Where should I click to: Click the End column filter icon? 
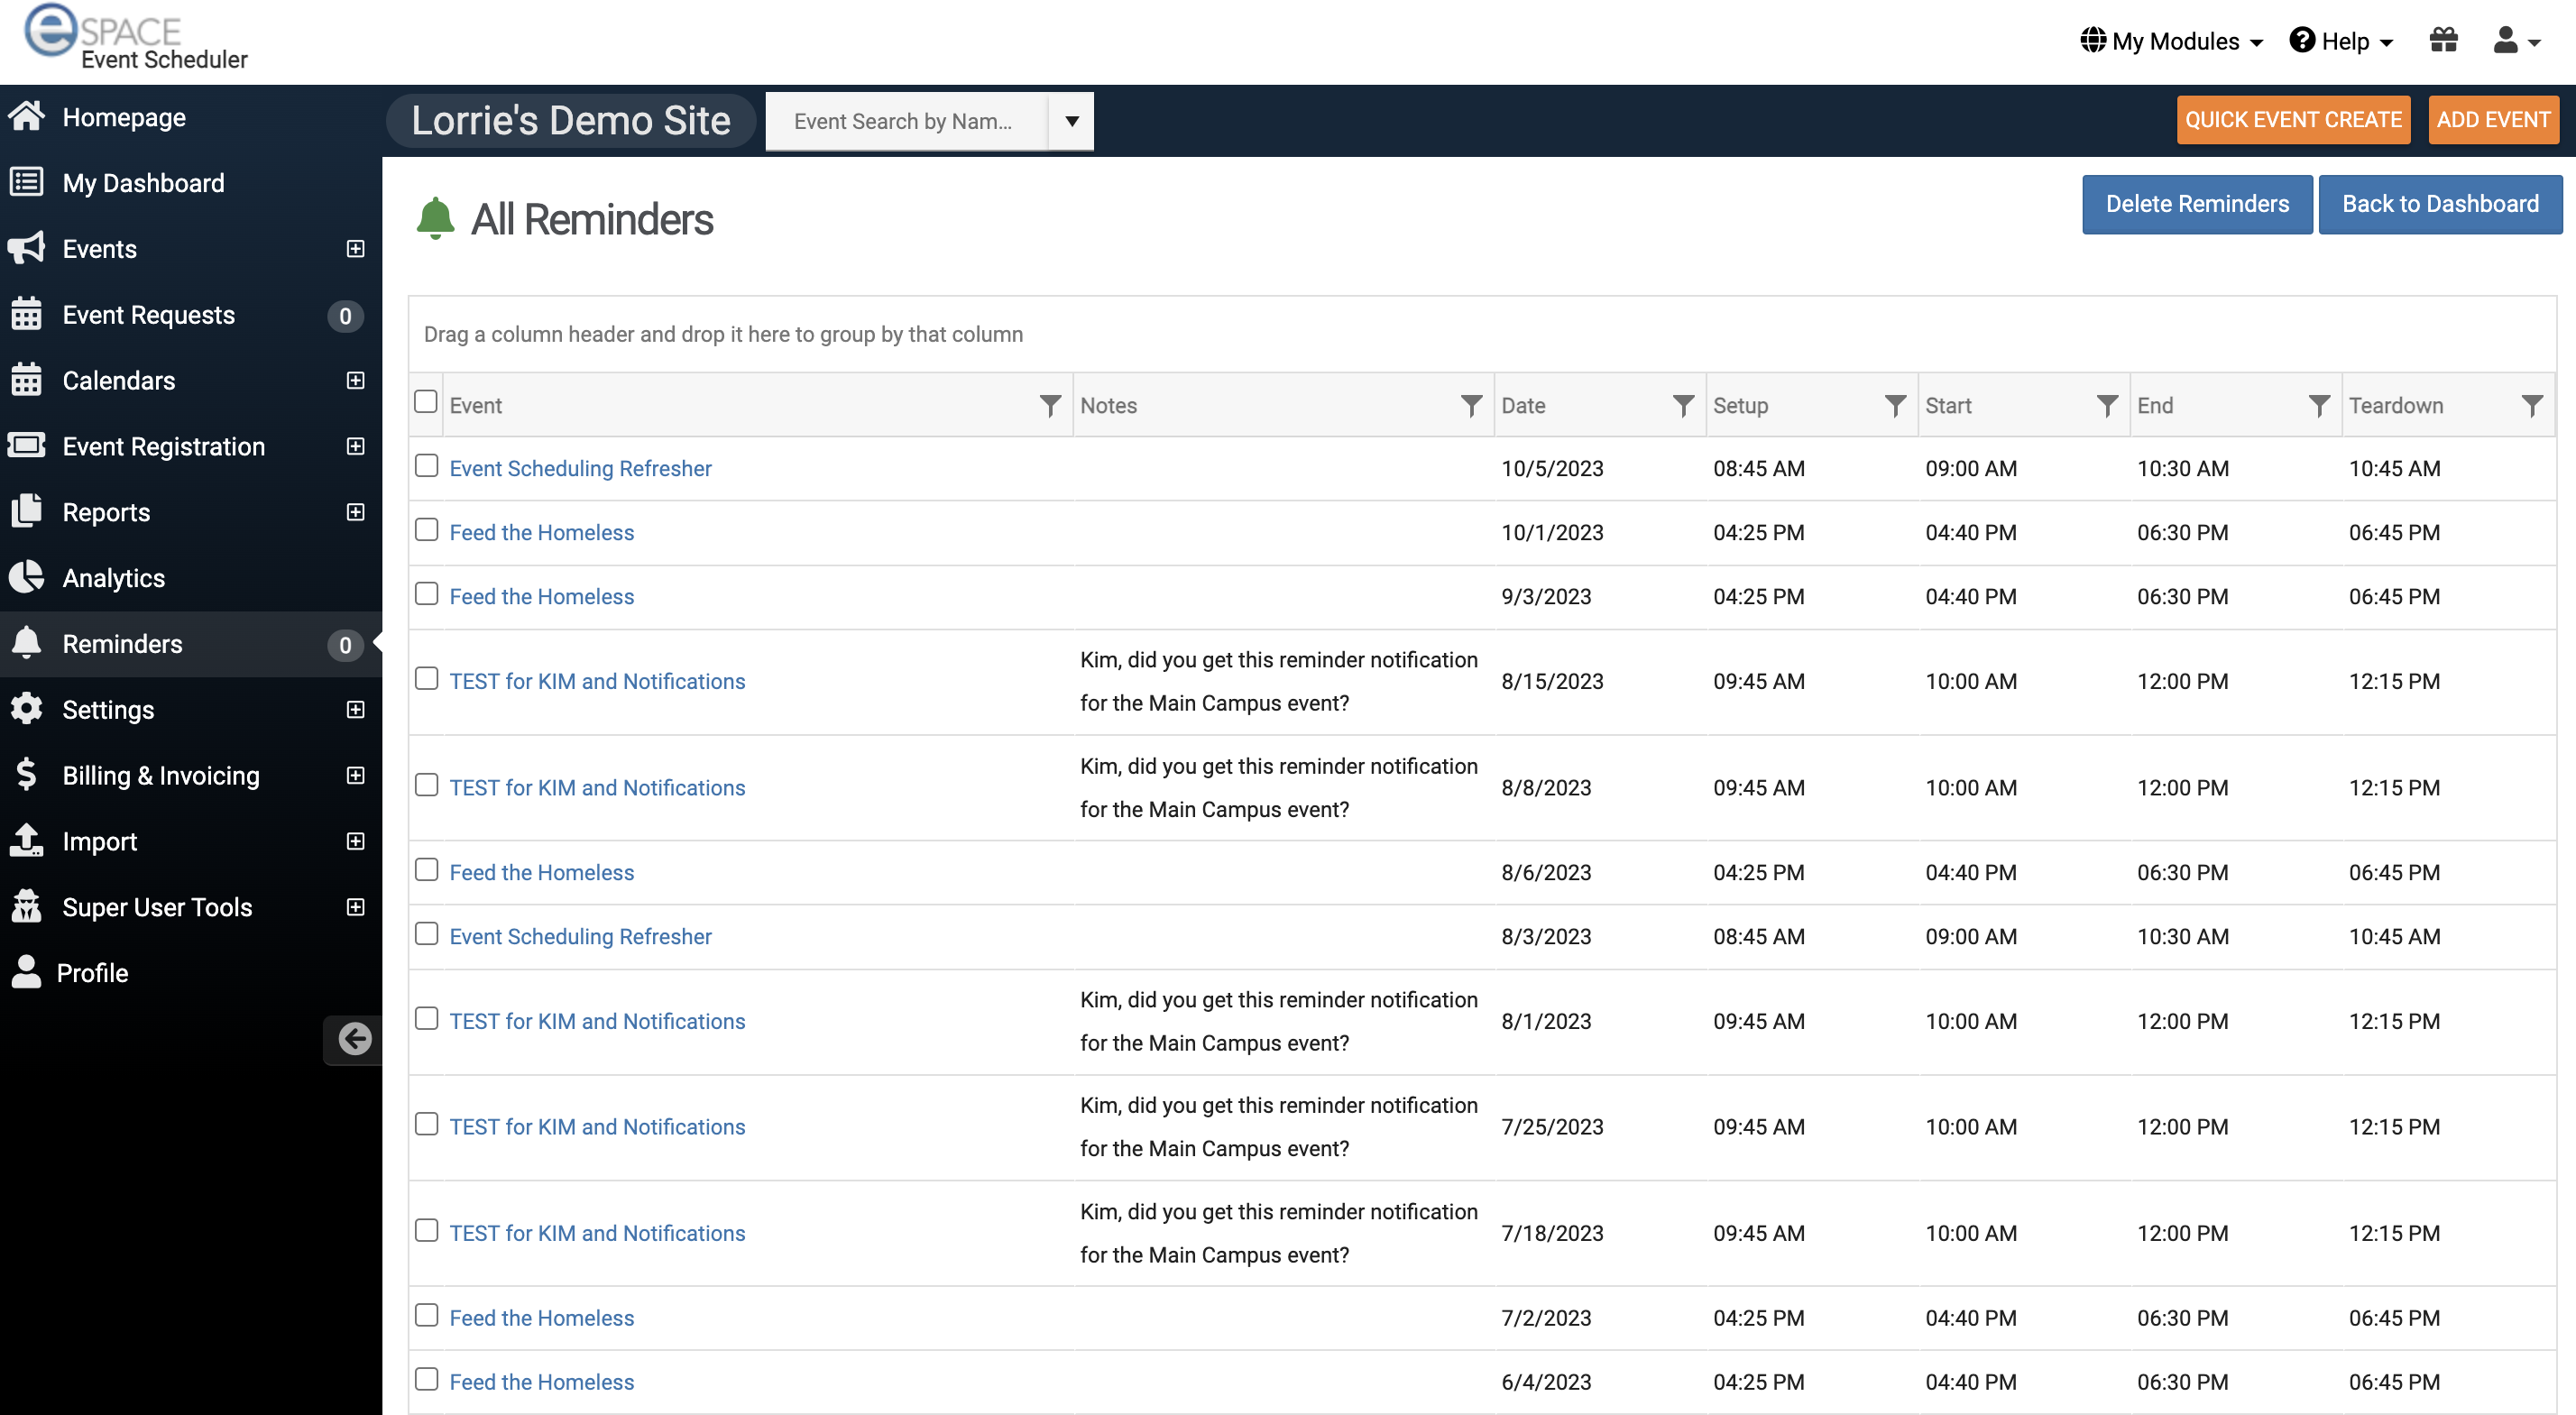tap(2319, 405)
